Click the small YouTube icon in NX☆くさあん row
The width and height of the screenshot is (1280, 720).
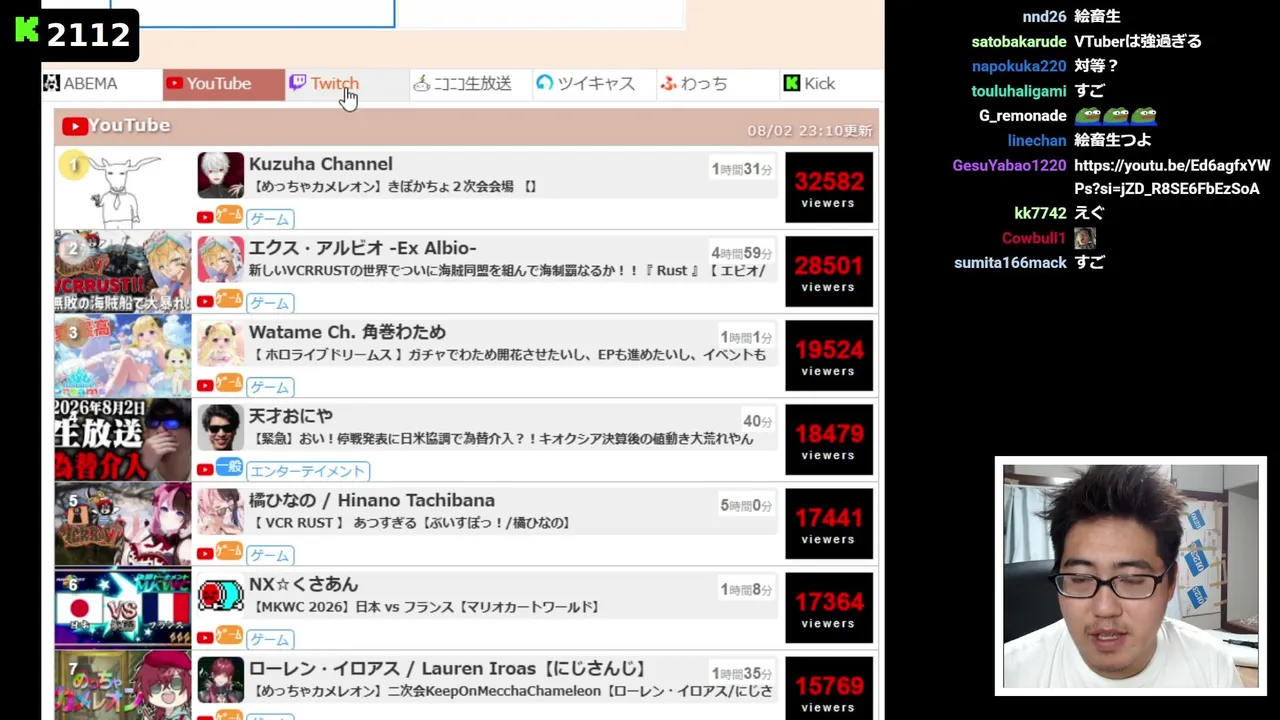[205, 637]
